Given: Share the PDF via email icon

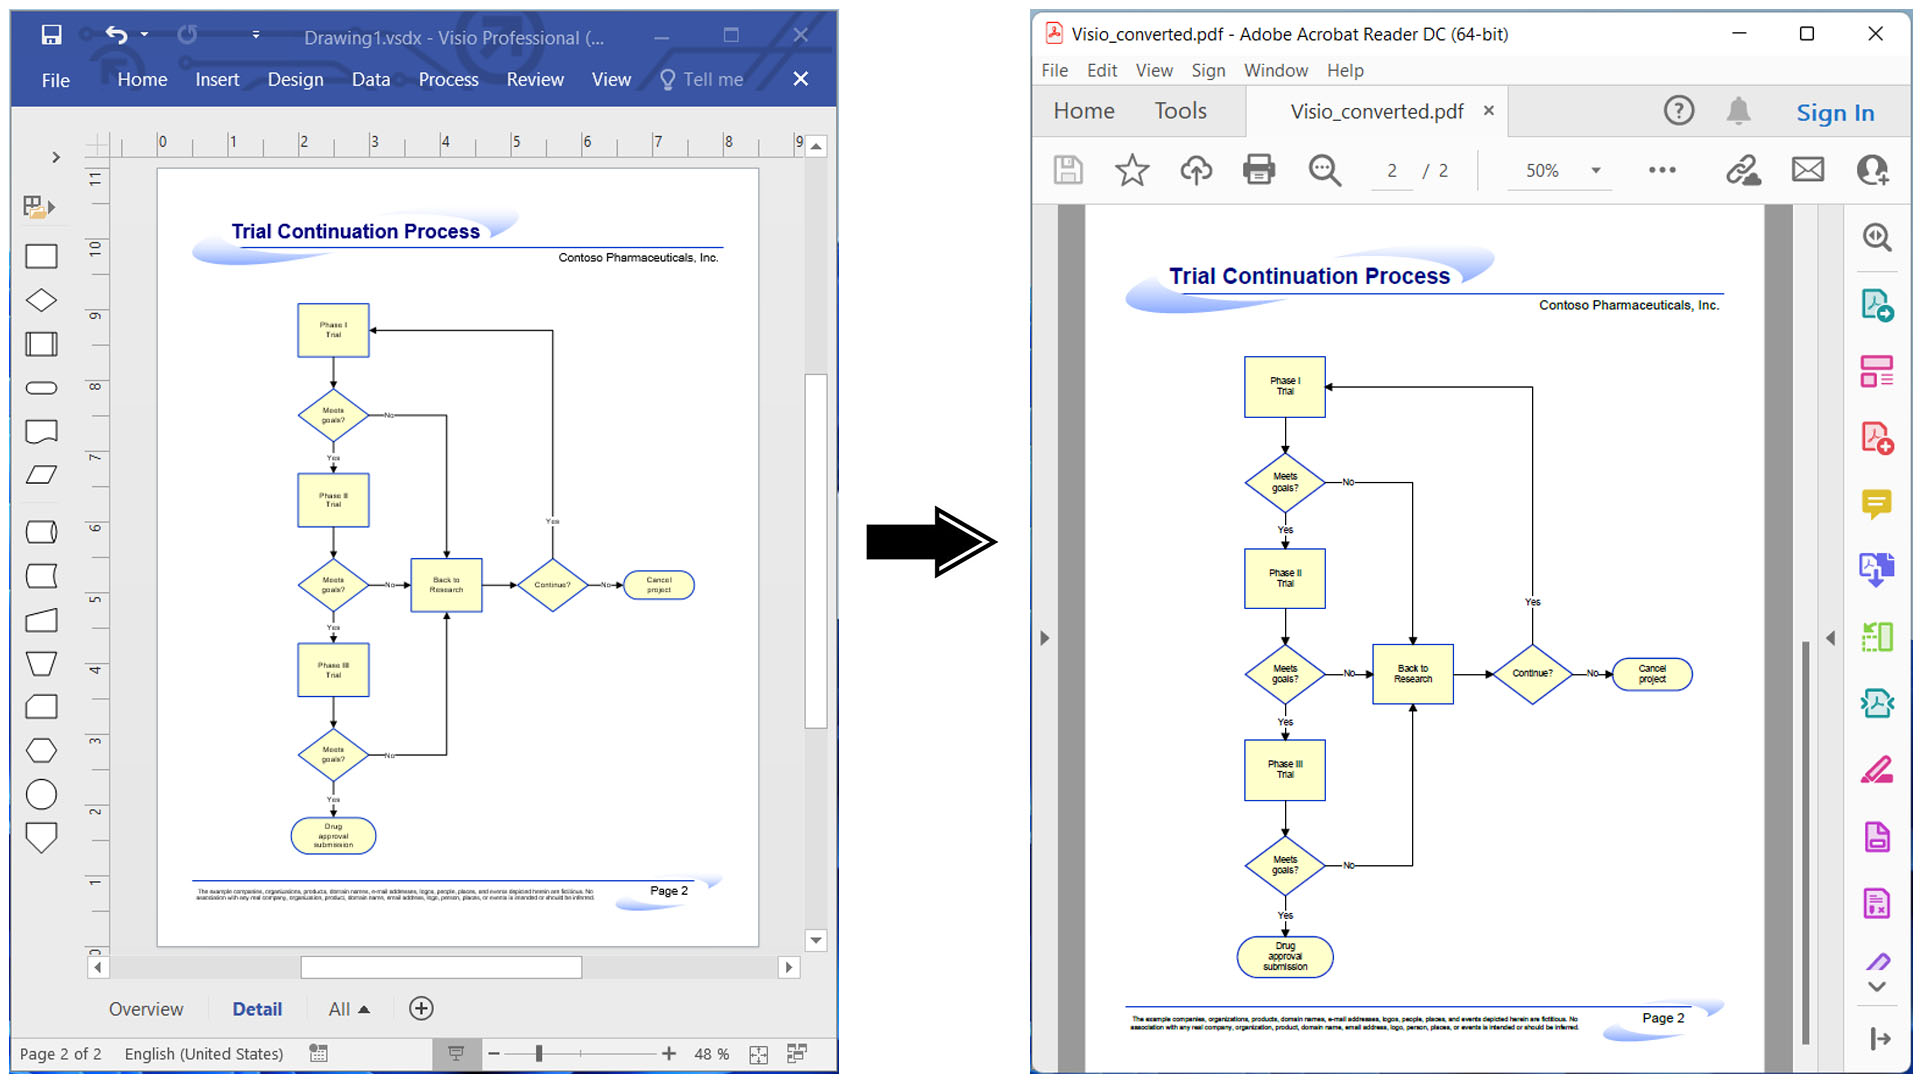Looking at the screenshot, I should tap(1808, 170).
